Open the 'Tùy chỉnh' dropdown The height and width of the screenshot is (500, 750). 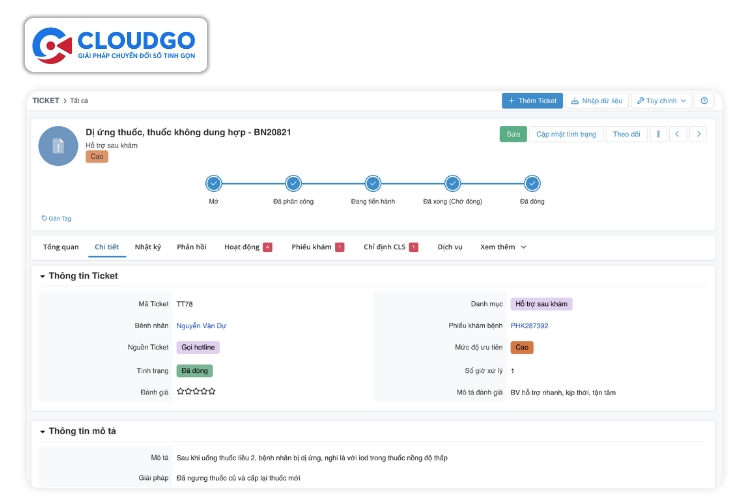(661, 101)
